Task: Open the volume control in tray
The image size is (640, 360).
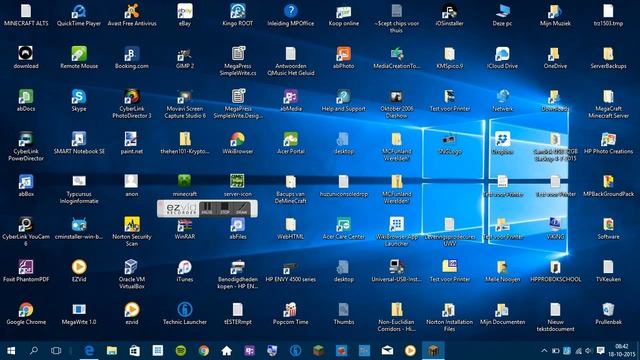Action: point(588,351)
